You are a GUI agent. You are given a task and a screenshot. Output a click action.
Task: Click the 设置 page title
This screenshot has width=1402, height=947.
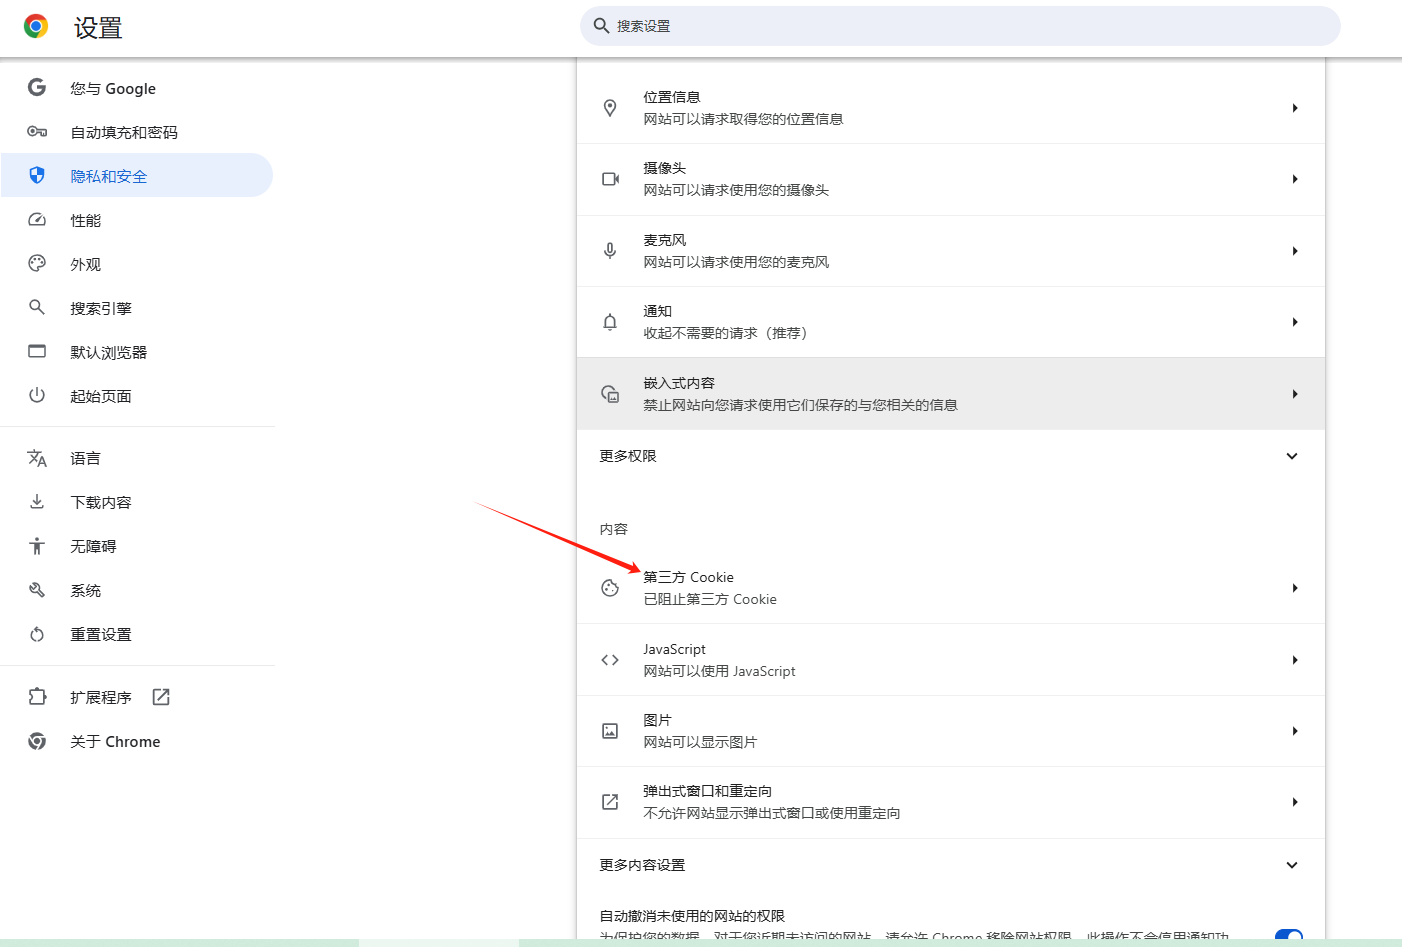[98, 28]
